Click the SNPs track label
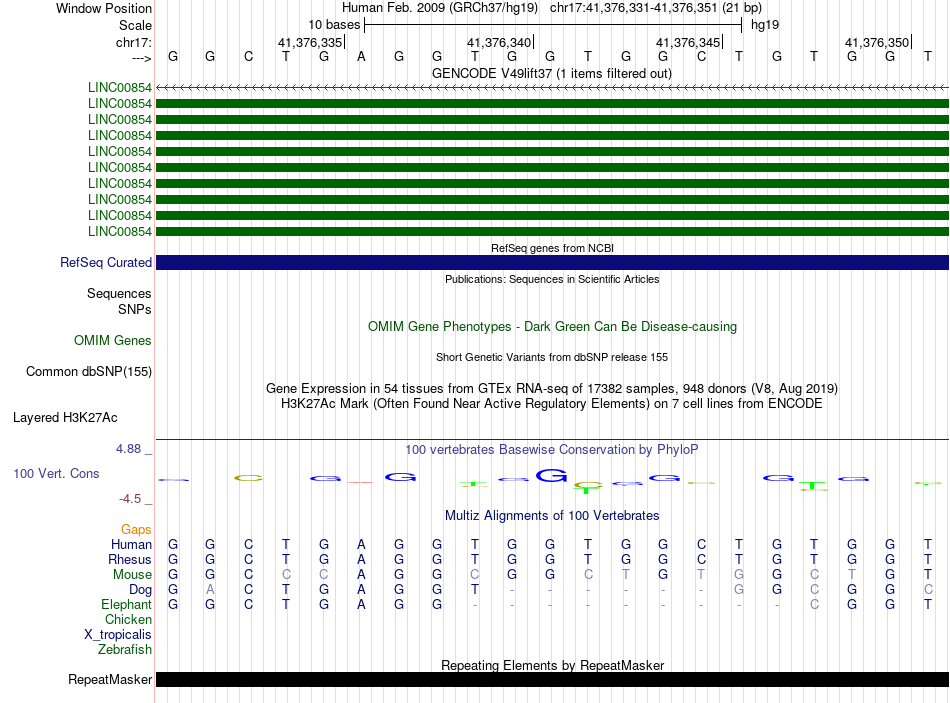The image size is (950, 703). coord(135,309)
